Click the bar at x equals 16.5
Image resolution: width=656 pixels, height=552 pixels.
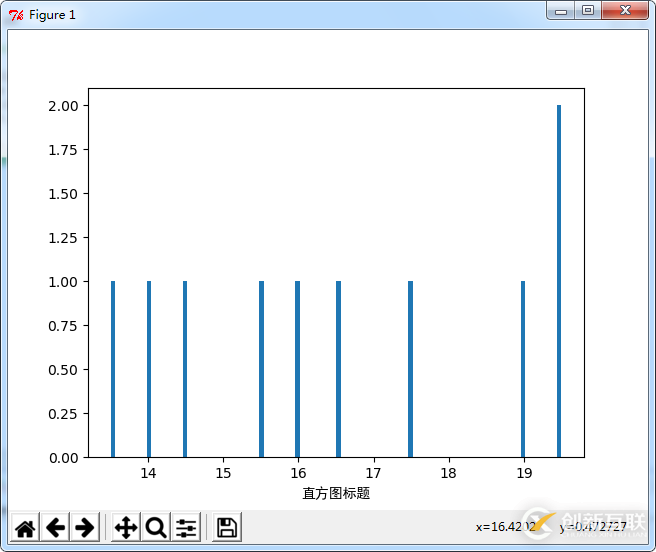click(x=338, y=369)
